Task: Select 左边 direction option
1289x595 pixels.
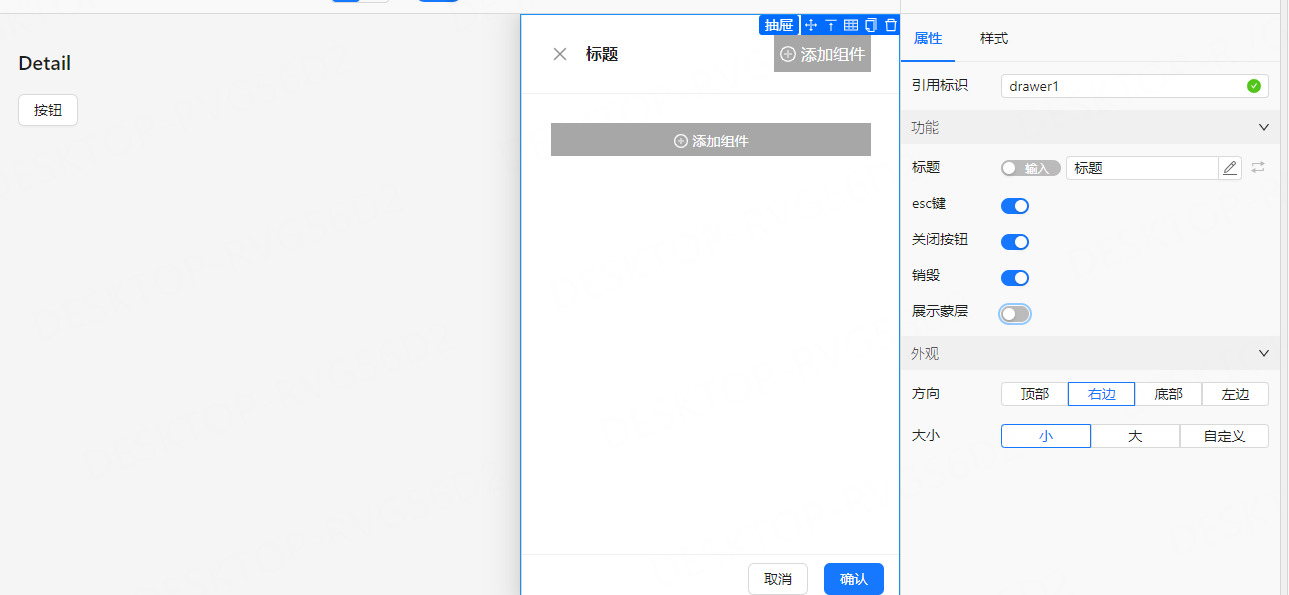Action: coord(1235,394)
